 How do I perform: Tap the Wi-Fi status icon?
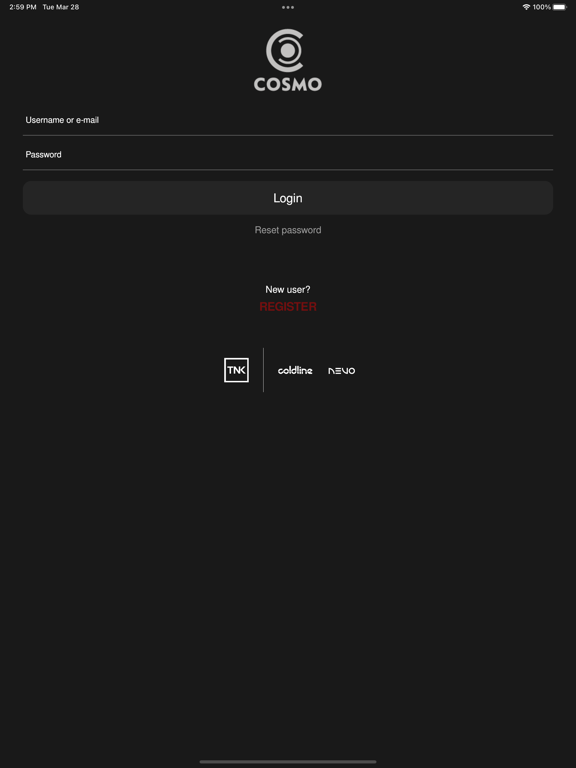point(526,7)
